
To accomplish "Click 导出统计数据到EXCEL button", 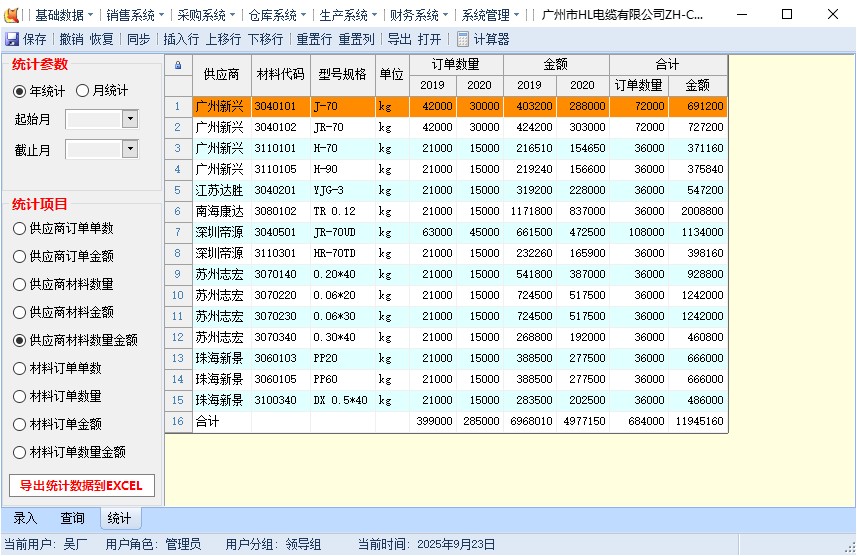I will tap(82, 486).
